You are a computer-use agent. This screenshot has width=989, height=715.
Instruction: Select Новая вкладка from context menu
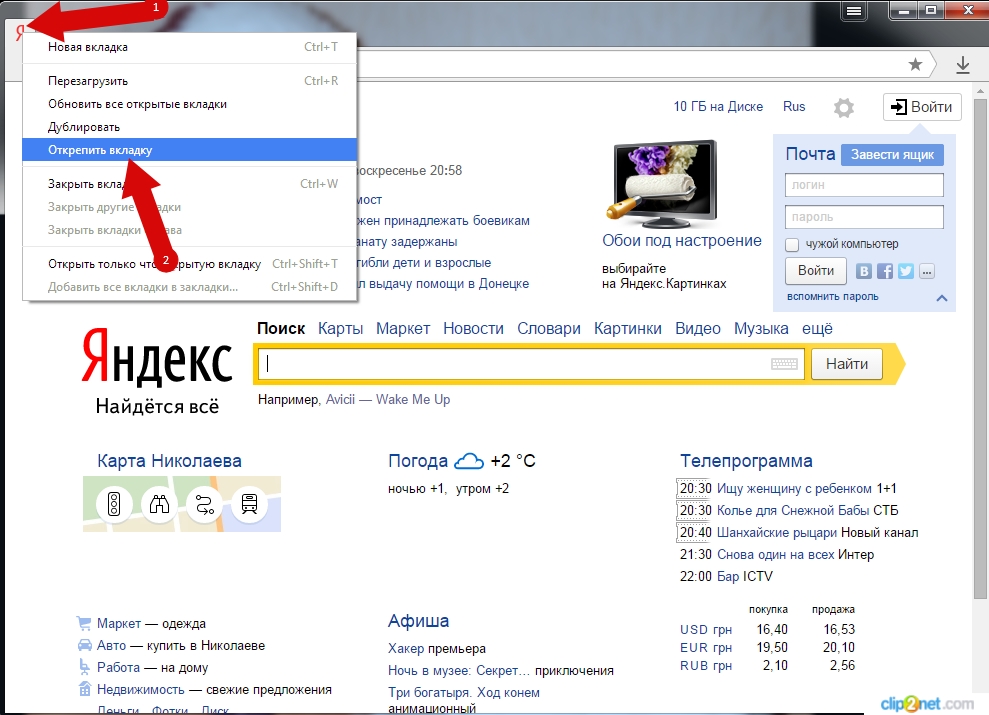pyautogui.click(x=190, y=47)
